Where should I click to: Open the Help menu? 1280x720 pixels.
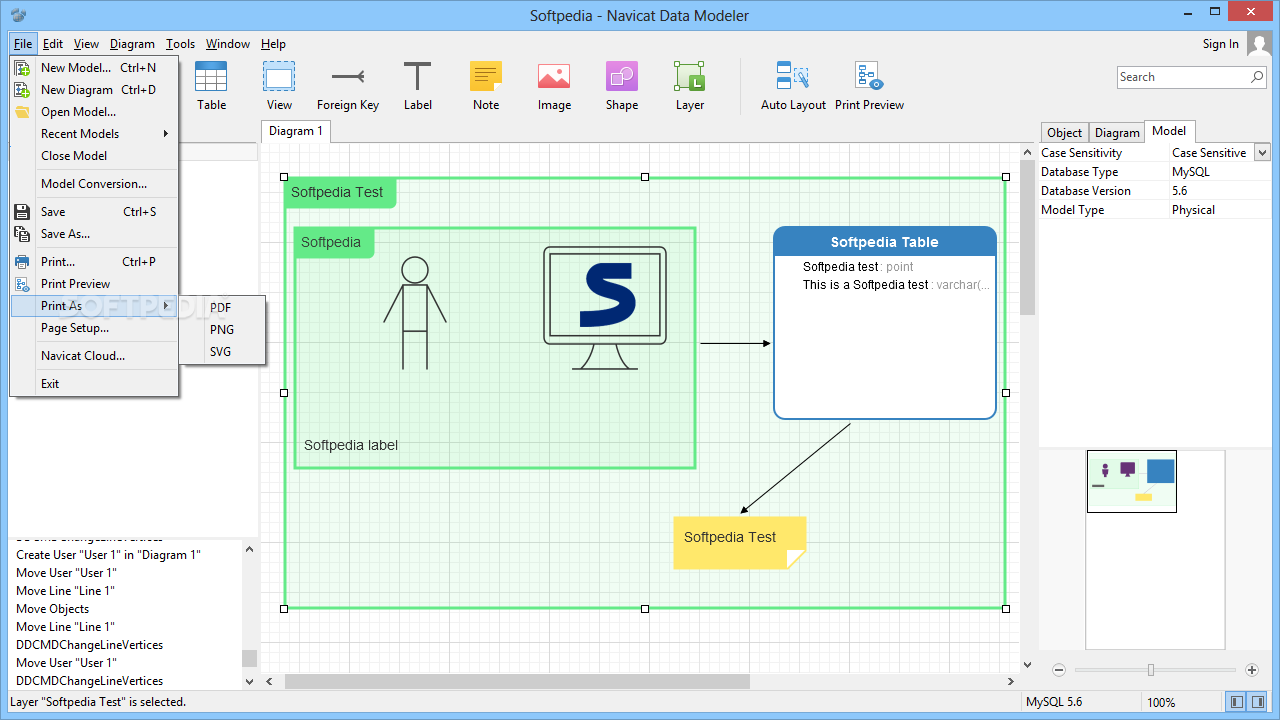(x=273, y=44)
